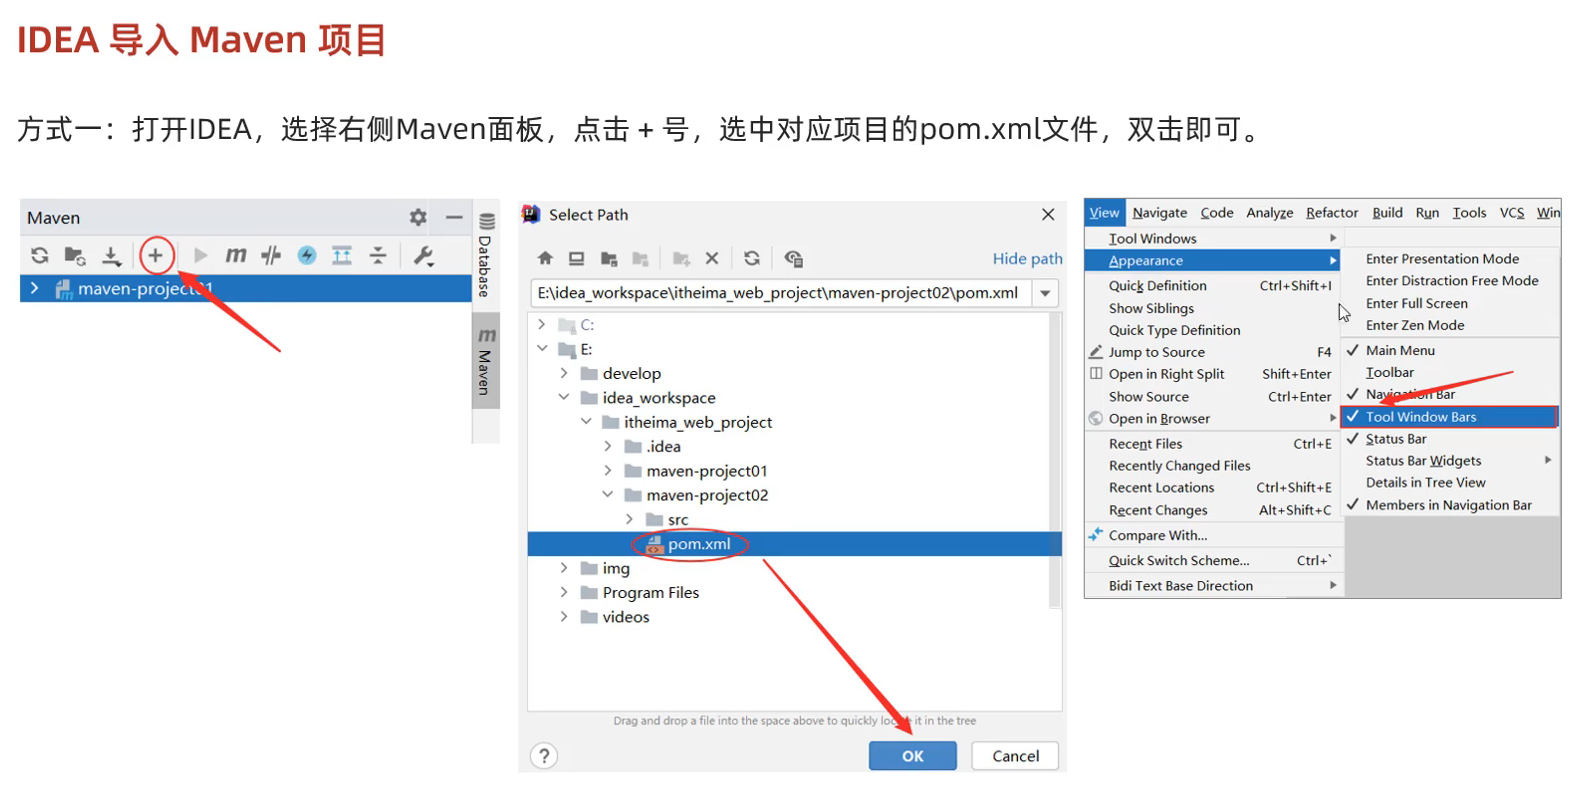Toggle the Main Menu checkmark option
The width and height of the screenshot is (1582, 789).
point(1400,351)
